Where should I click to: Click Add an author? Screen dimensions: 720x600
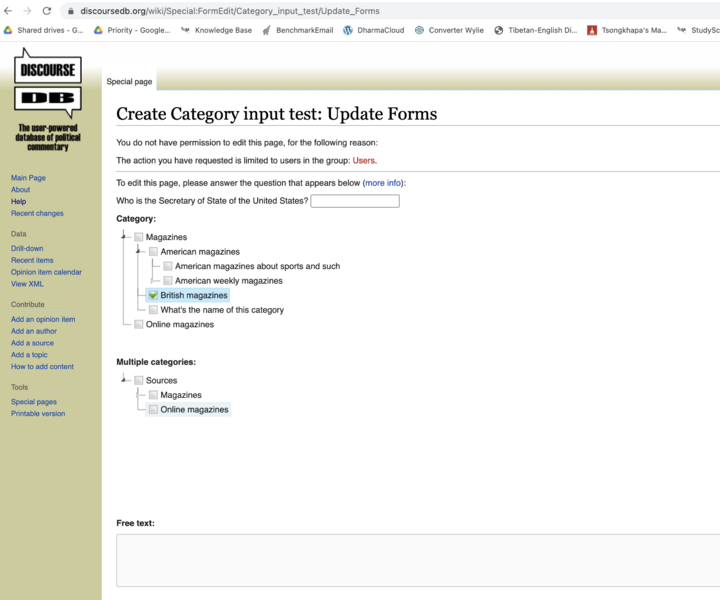[x=34, y=331]
